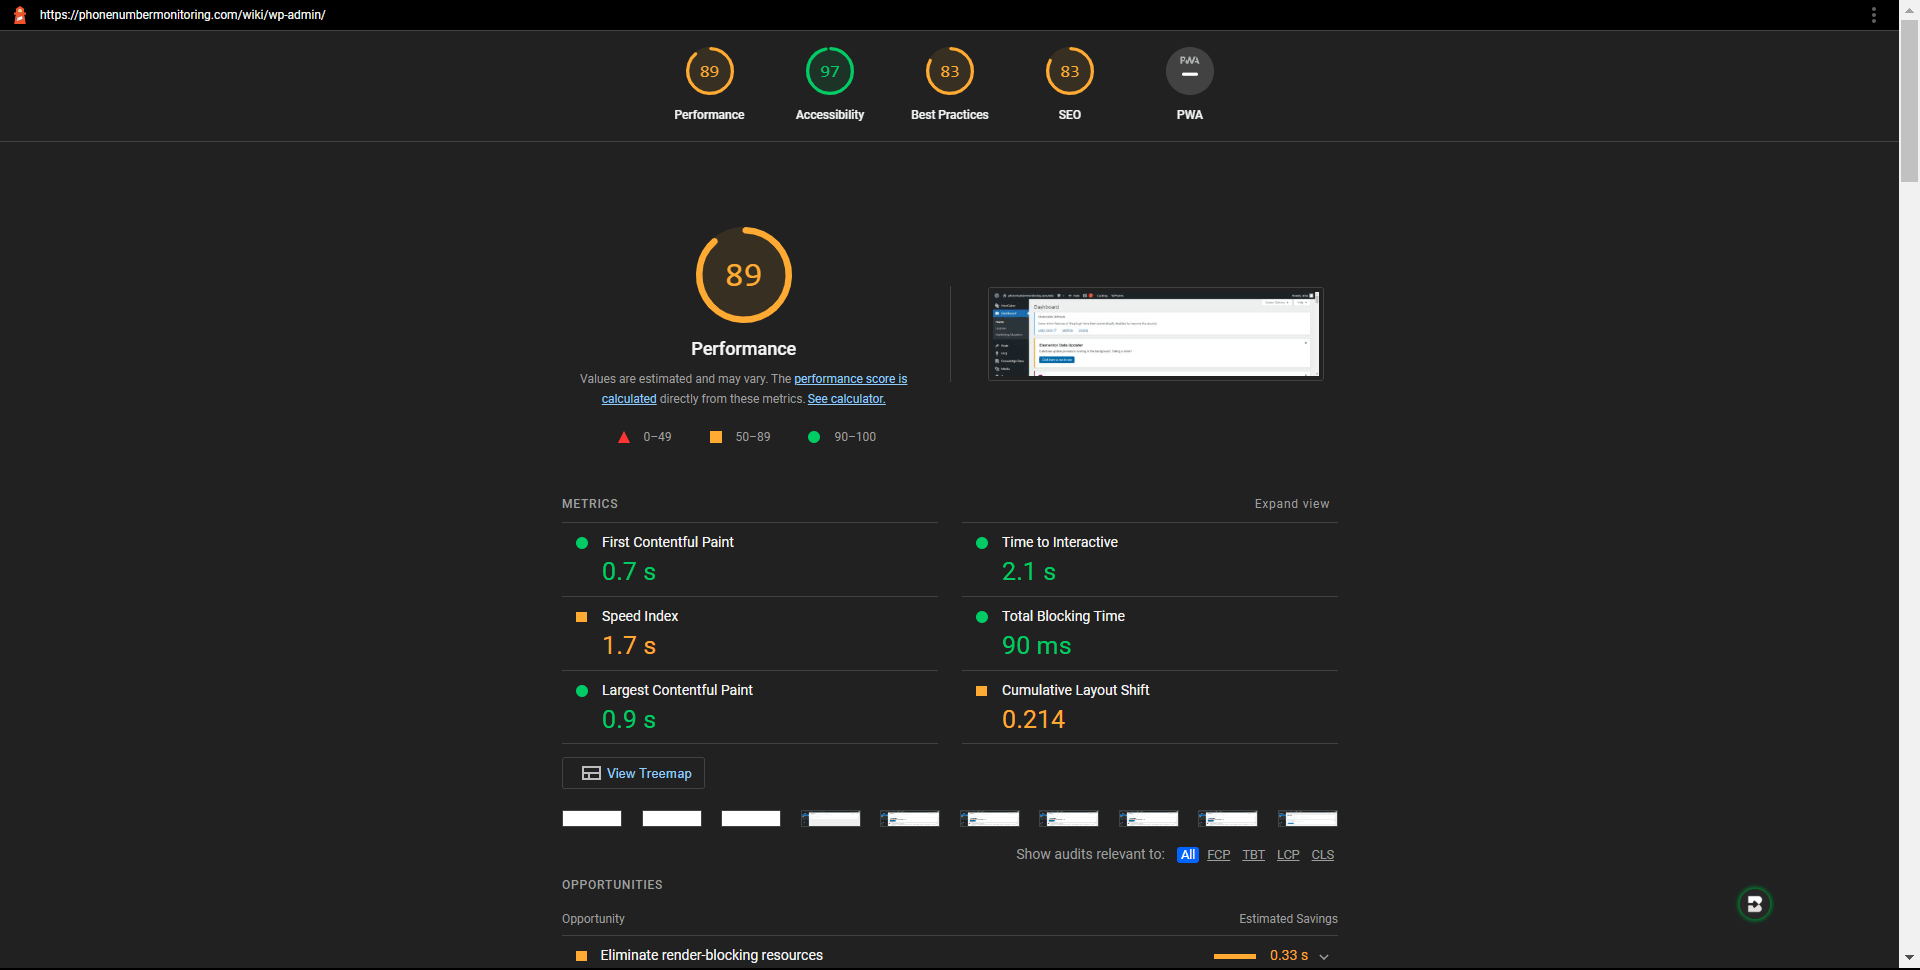The width and height of the screenshot is (1920, 970).
Task: Filter audits by TBT
Action: [1253, 855]
